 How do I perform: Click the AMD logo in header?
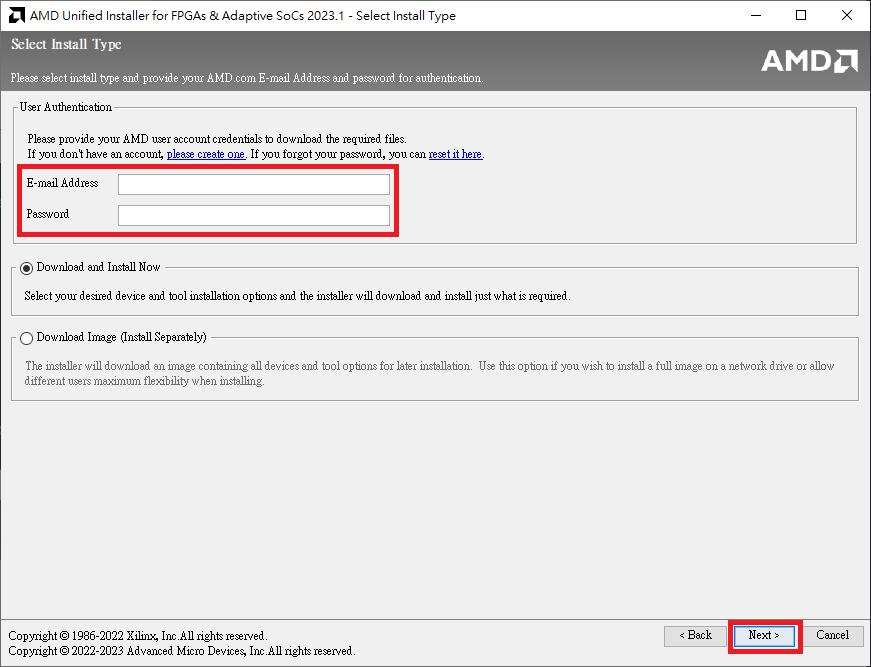(809, 61)
